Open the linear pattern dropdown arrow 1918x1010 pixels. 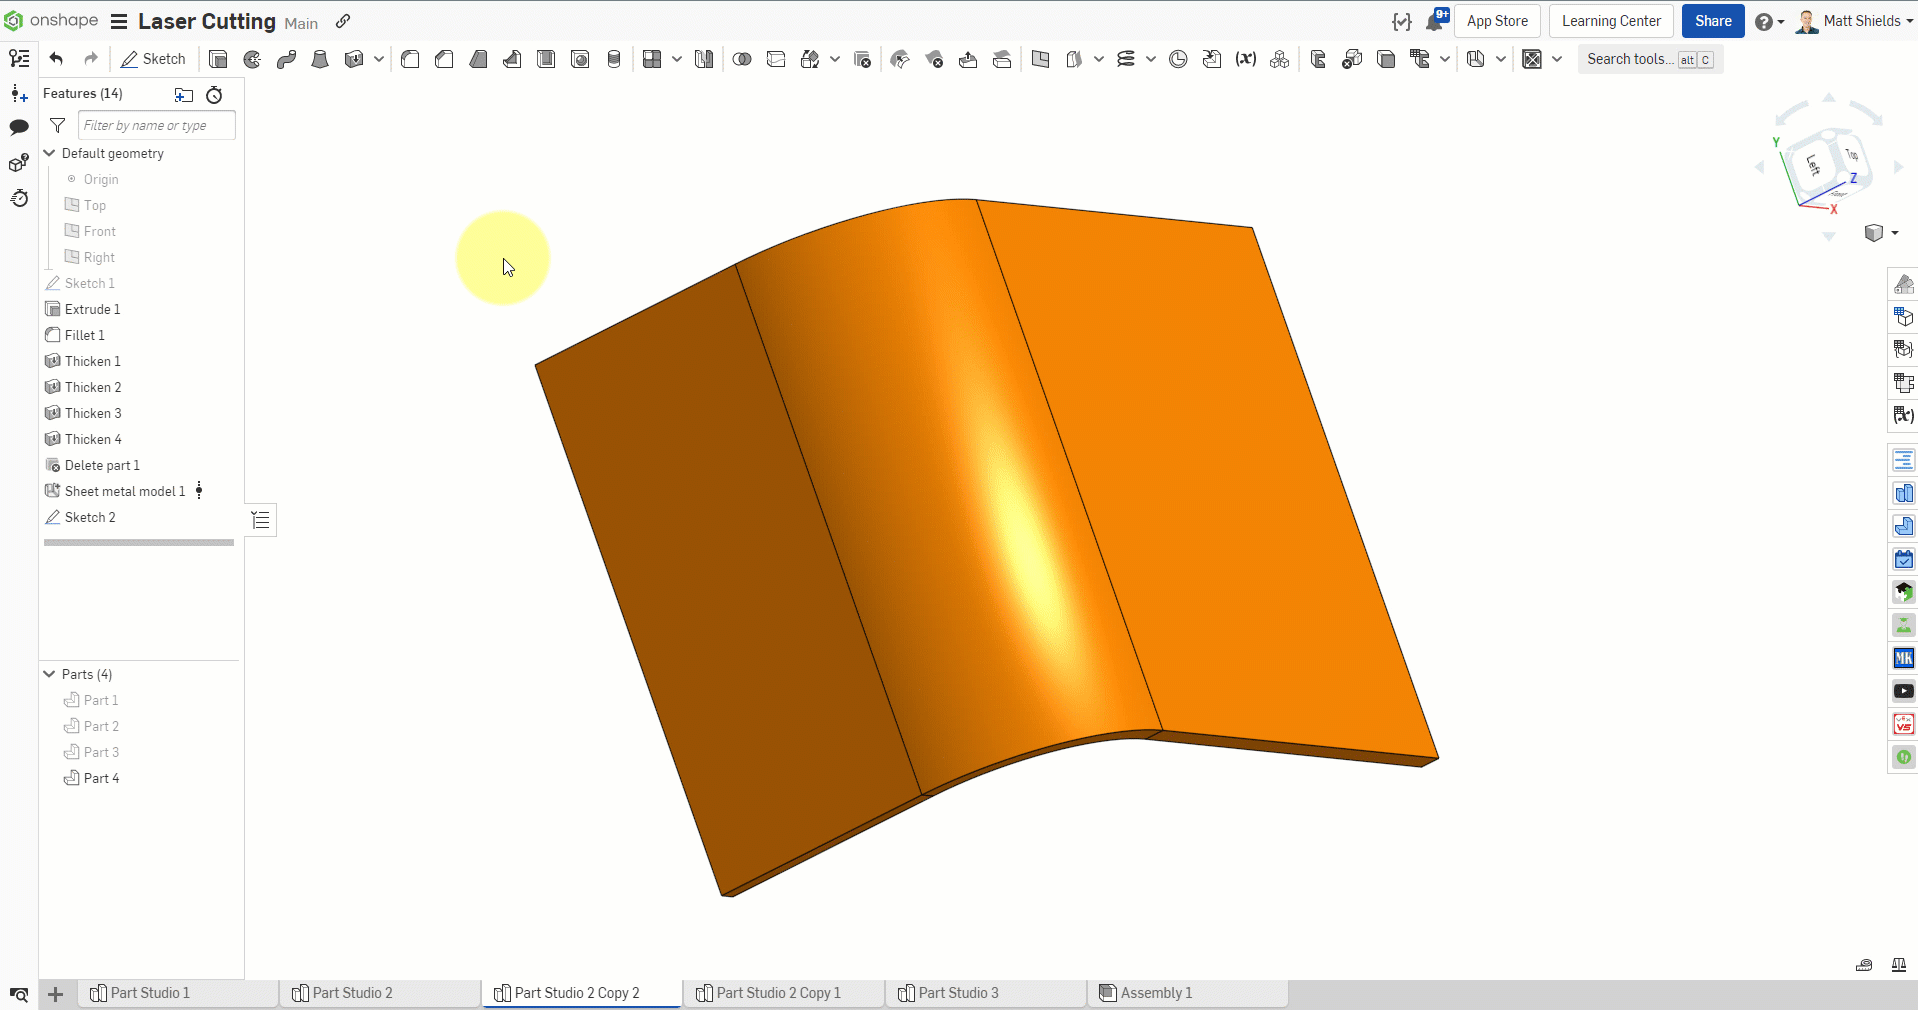pyautogui.click(x=676, y=59)
